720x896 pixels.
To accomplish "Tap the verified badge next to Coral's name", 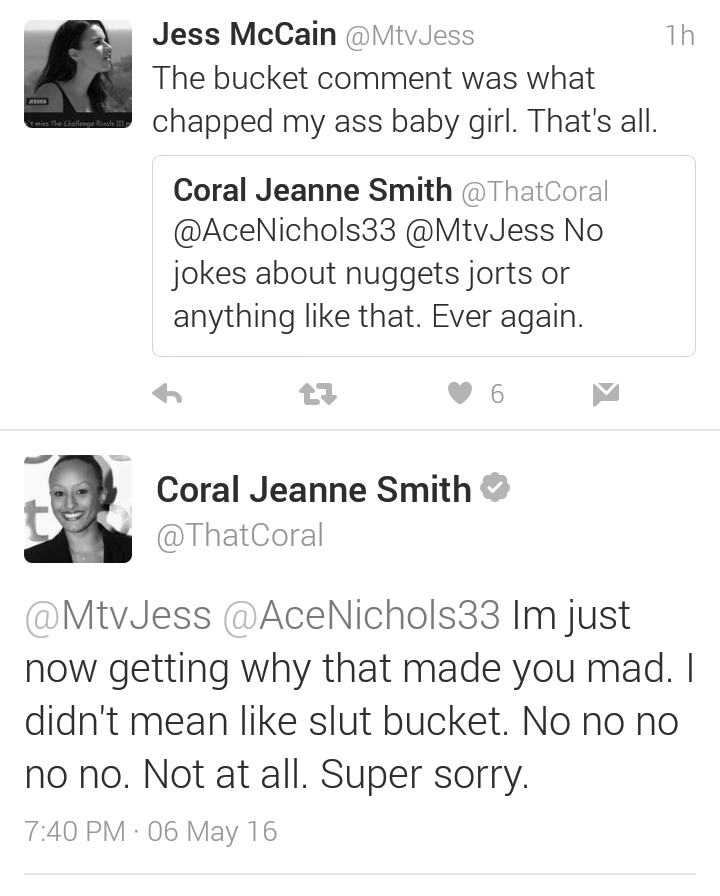I will click(x=495, y=487).
